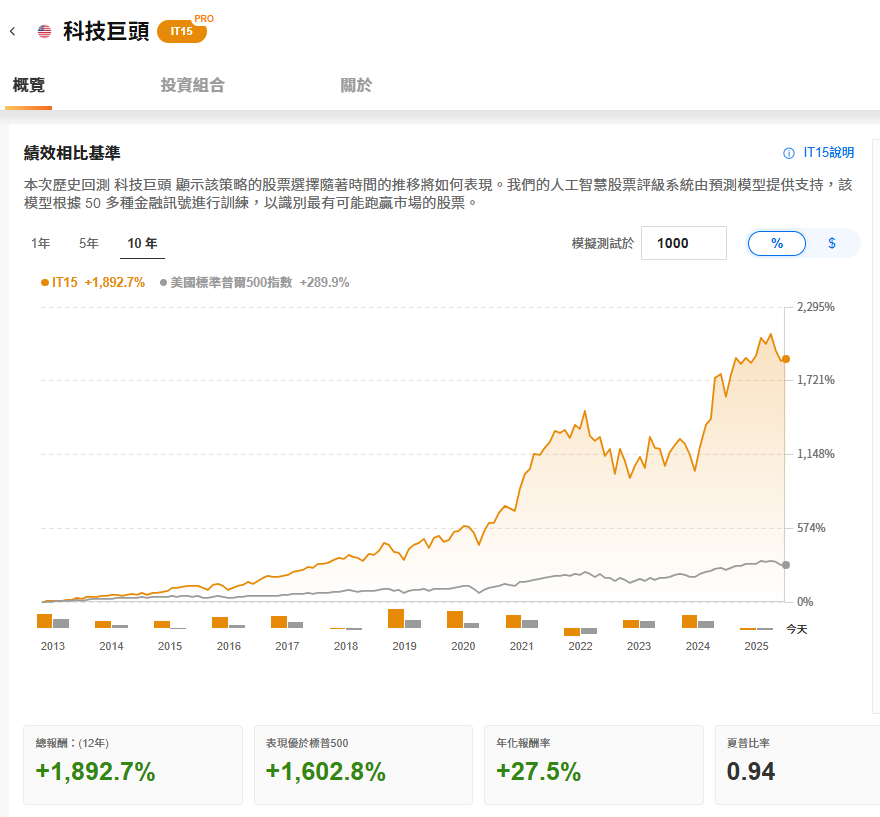
Task: Click the 1,148% y-axis label
Action: pos(815,454)
